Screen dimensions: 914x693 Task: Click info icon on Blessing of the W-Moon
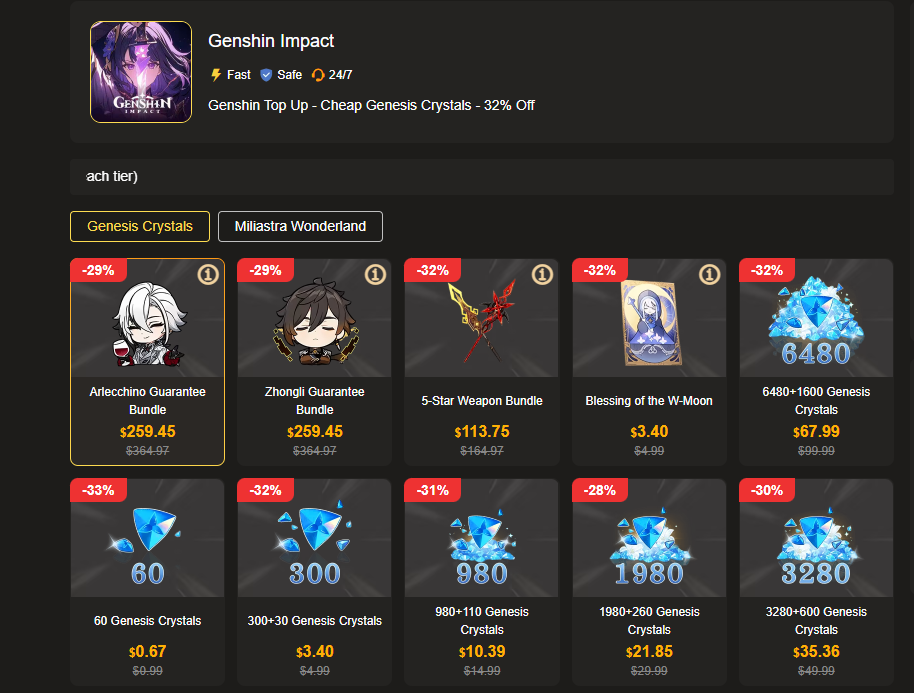709,275
